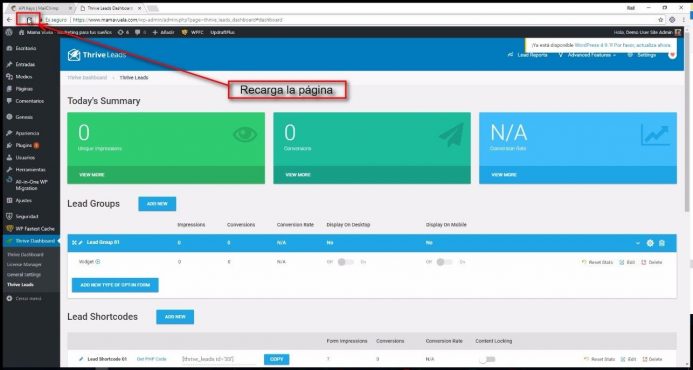
Task: Click the plus icon next to Widget
Action: coord(98,262)
